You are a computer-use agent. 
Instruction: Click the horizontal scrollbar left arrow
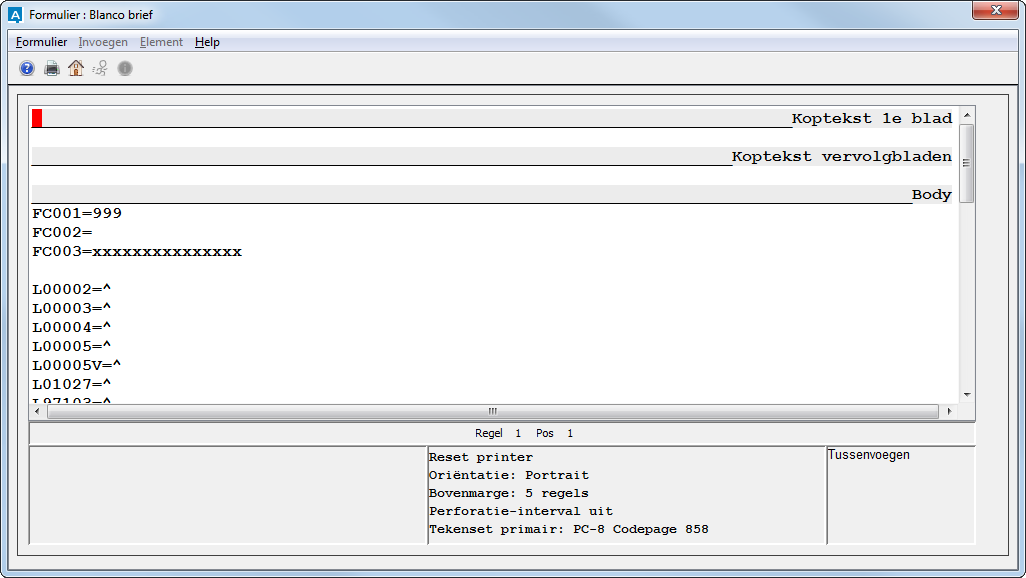(39, 411)
